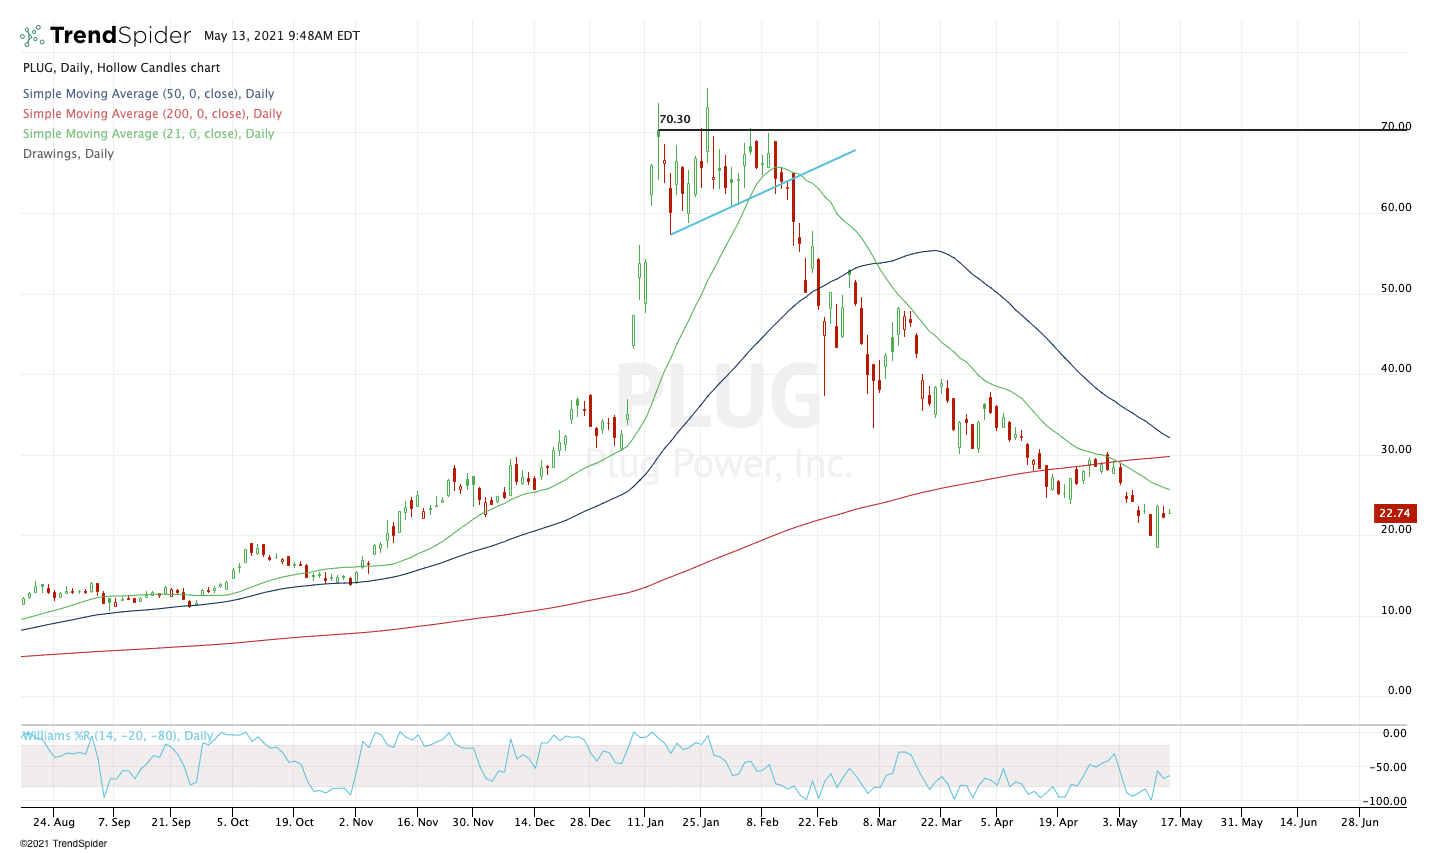Click the 60.00 price axis label

1396,208
